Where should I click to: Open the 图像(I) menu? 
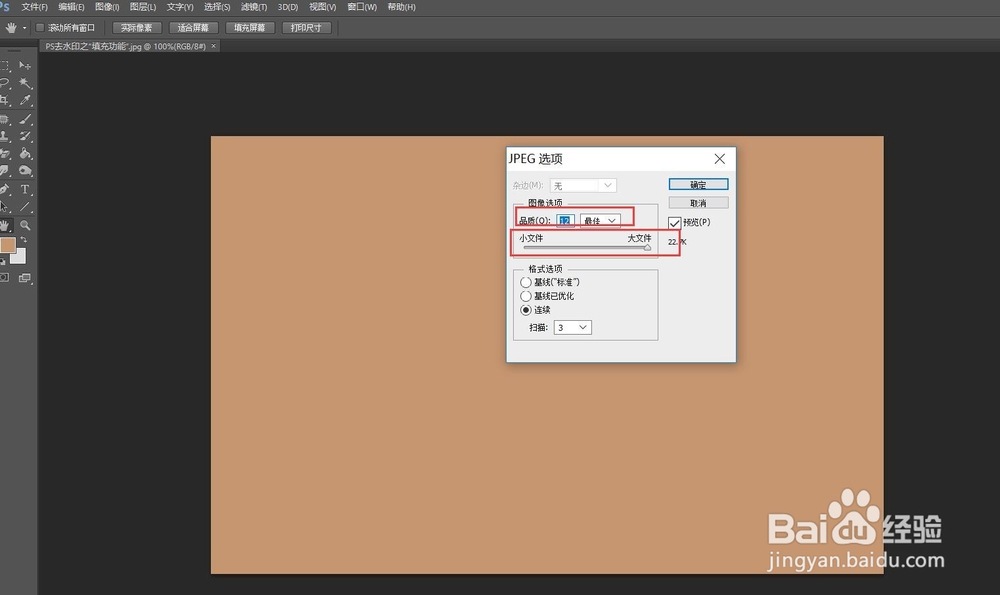pyautogui.click(x=107, y=7)
